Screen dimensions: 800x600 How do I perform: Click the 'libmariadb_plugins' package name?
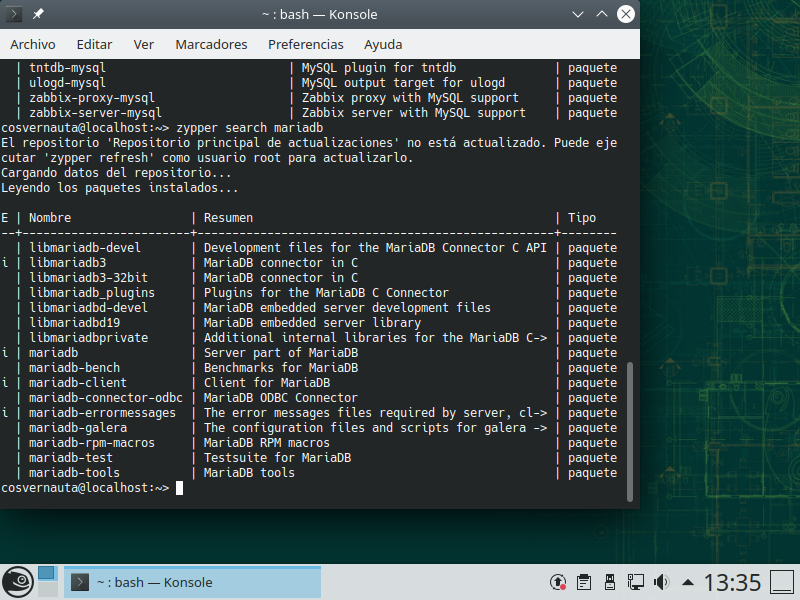click(x=92, y=293)
